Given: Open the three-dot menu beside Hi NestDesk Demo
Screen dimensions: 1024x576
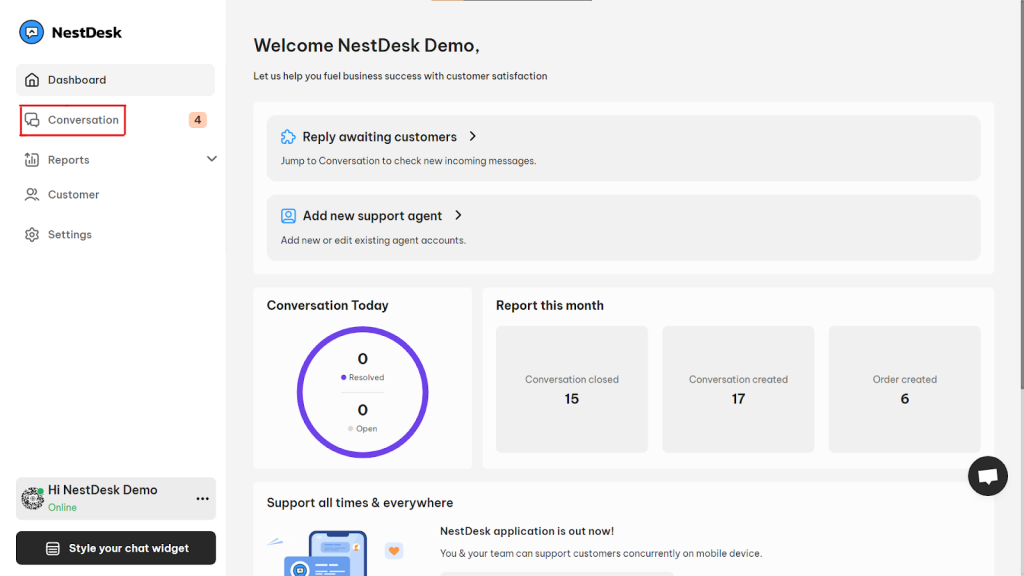Looking at the screenshot, I should pyautogui.click(x=202, y=499).
